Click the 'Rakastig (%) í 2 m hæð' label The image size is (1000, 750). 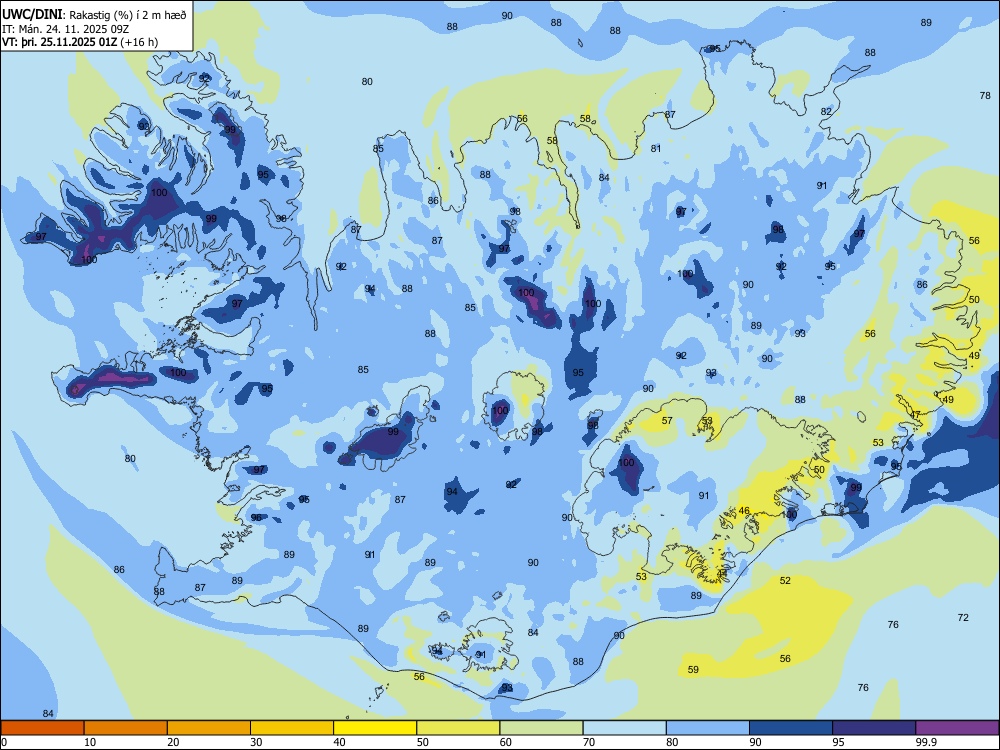(127, 15)
